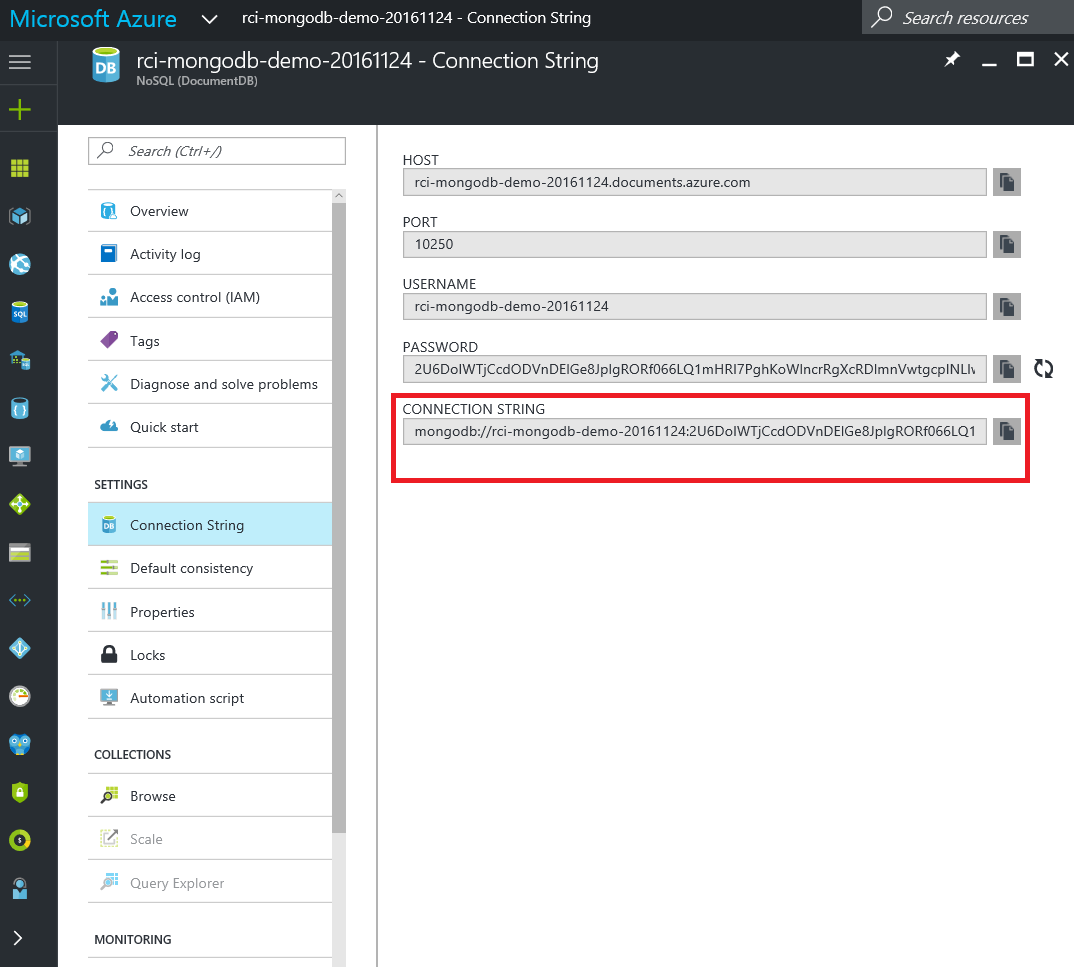Open Diagnose and solve problems
The image size is (1074, 967).
coord(210,384)
